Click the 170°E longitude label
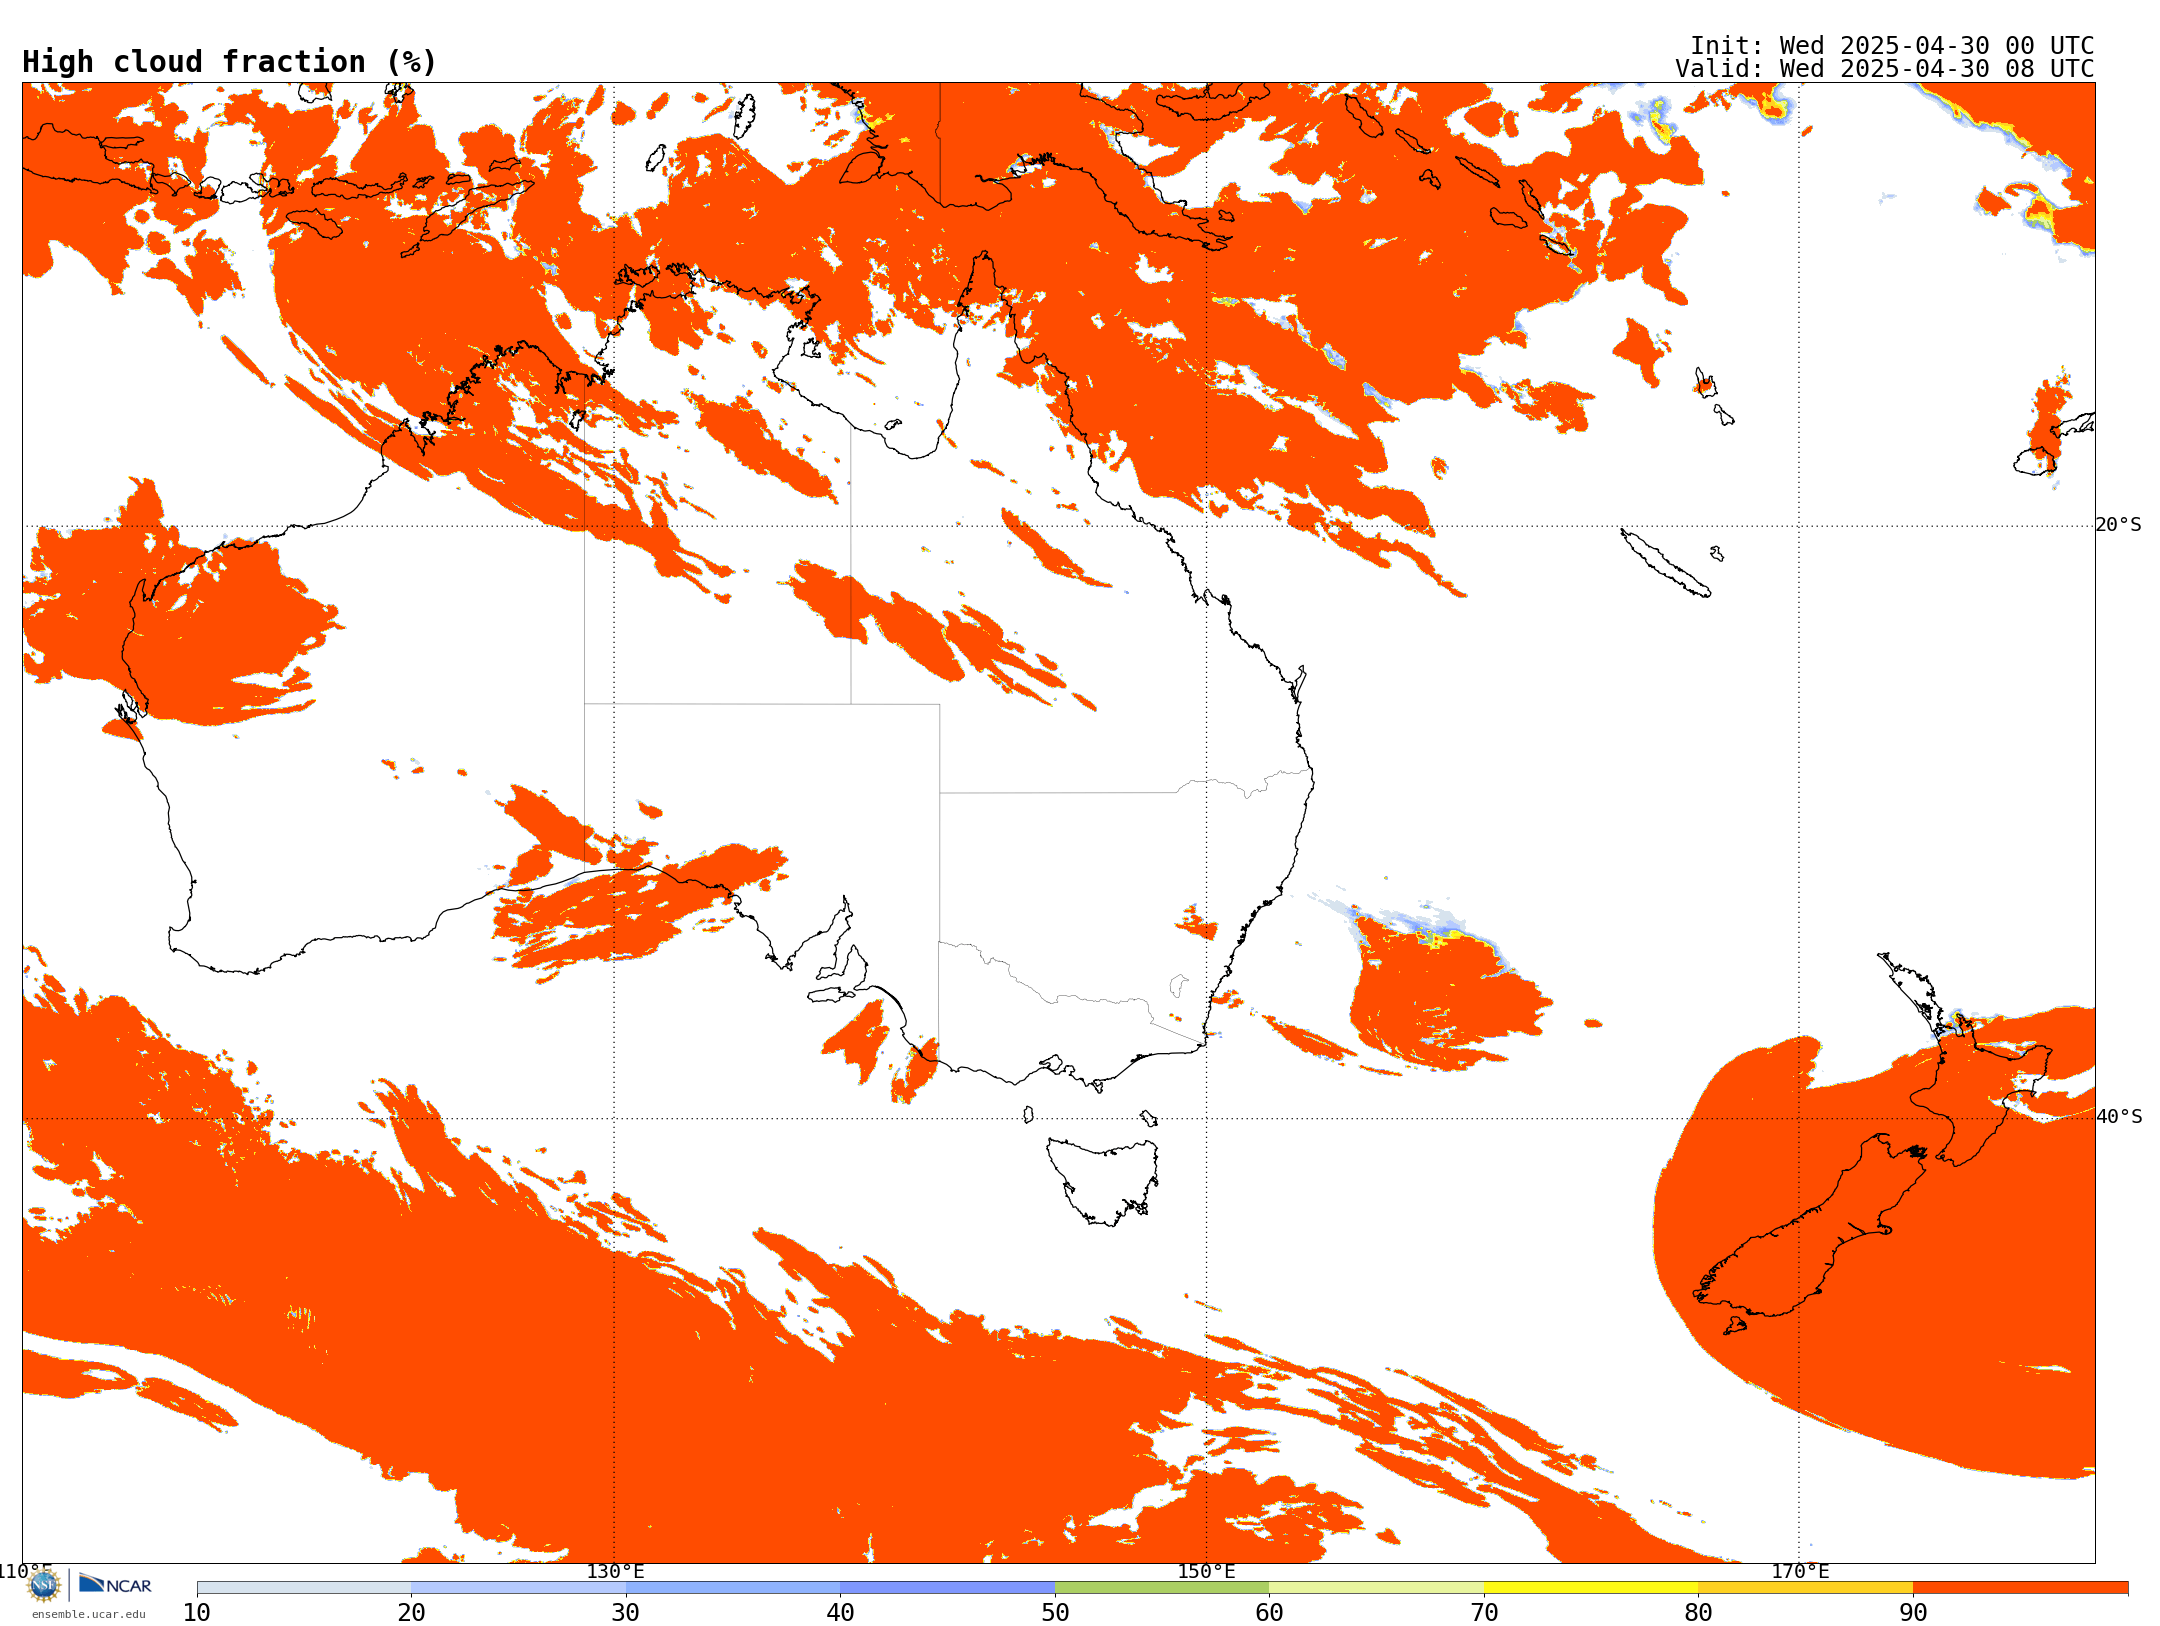The width and height of the screenshot is (2160, 1626). click(x=1800, y=1571)
